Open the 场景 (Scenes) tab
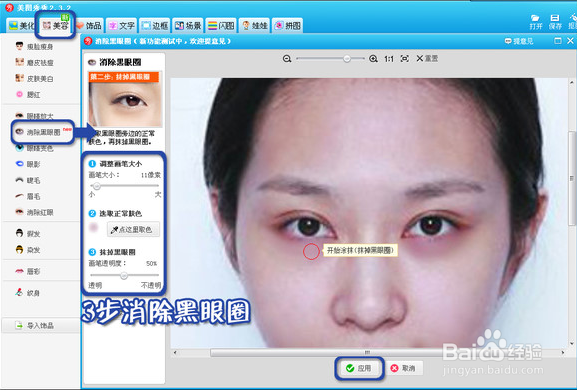The width and height of the screenshot is (577, 390). click(x=188, y=25)
